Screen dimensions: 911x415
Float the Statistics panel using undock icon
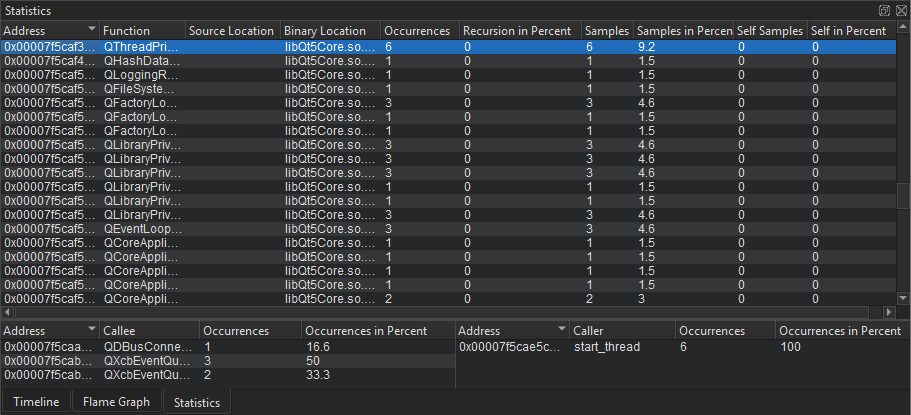pos(884,9)
